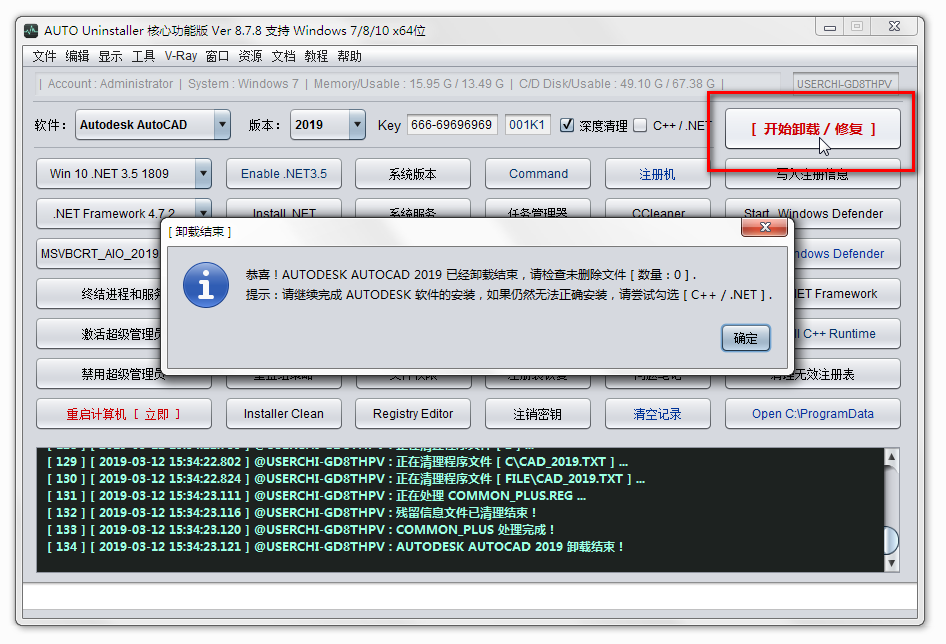This screenshot has width=946, height=644.
Task: Click the 终结进程和服务 button
Action: (x=100, y=294)
